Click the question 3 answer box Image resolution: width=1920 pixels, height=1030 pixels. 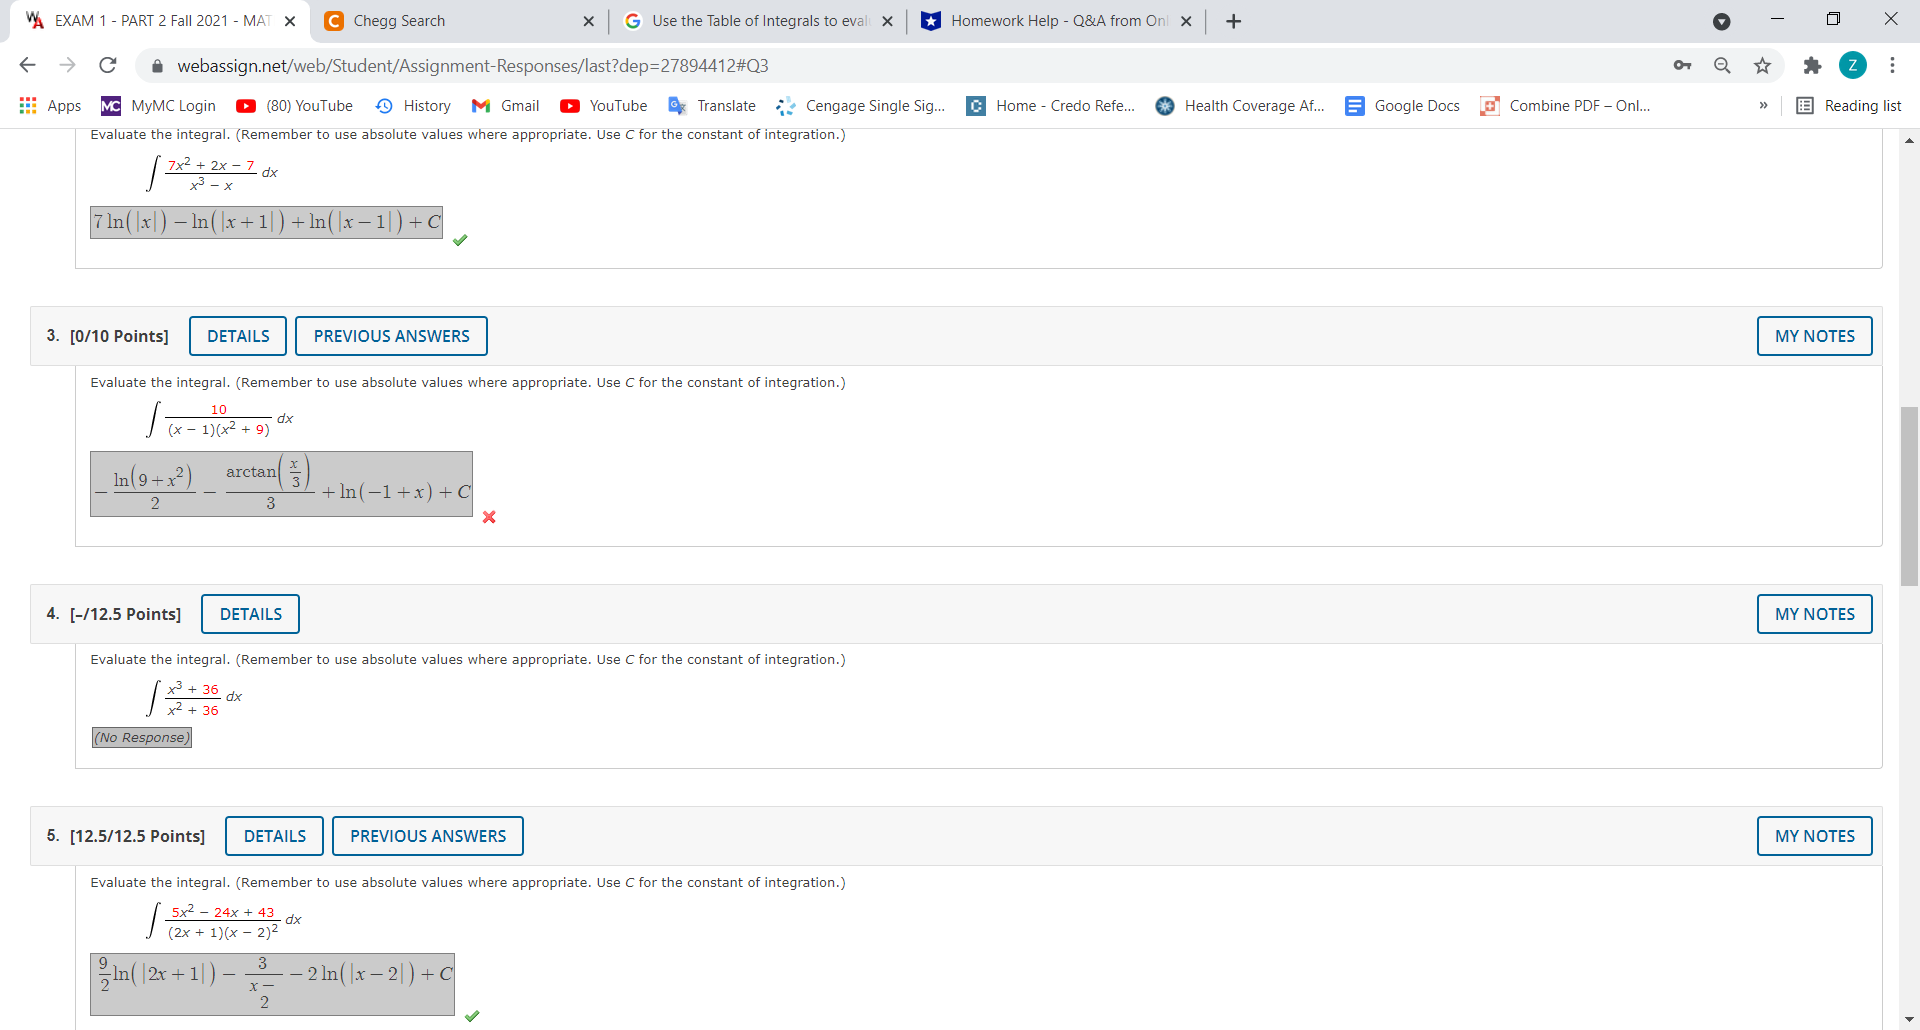pos(281,484)
